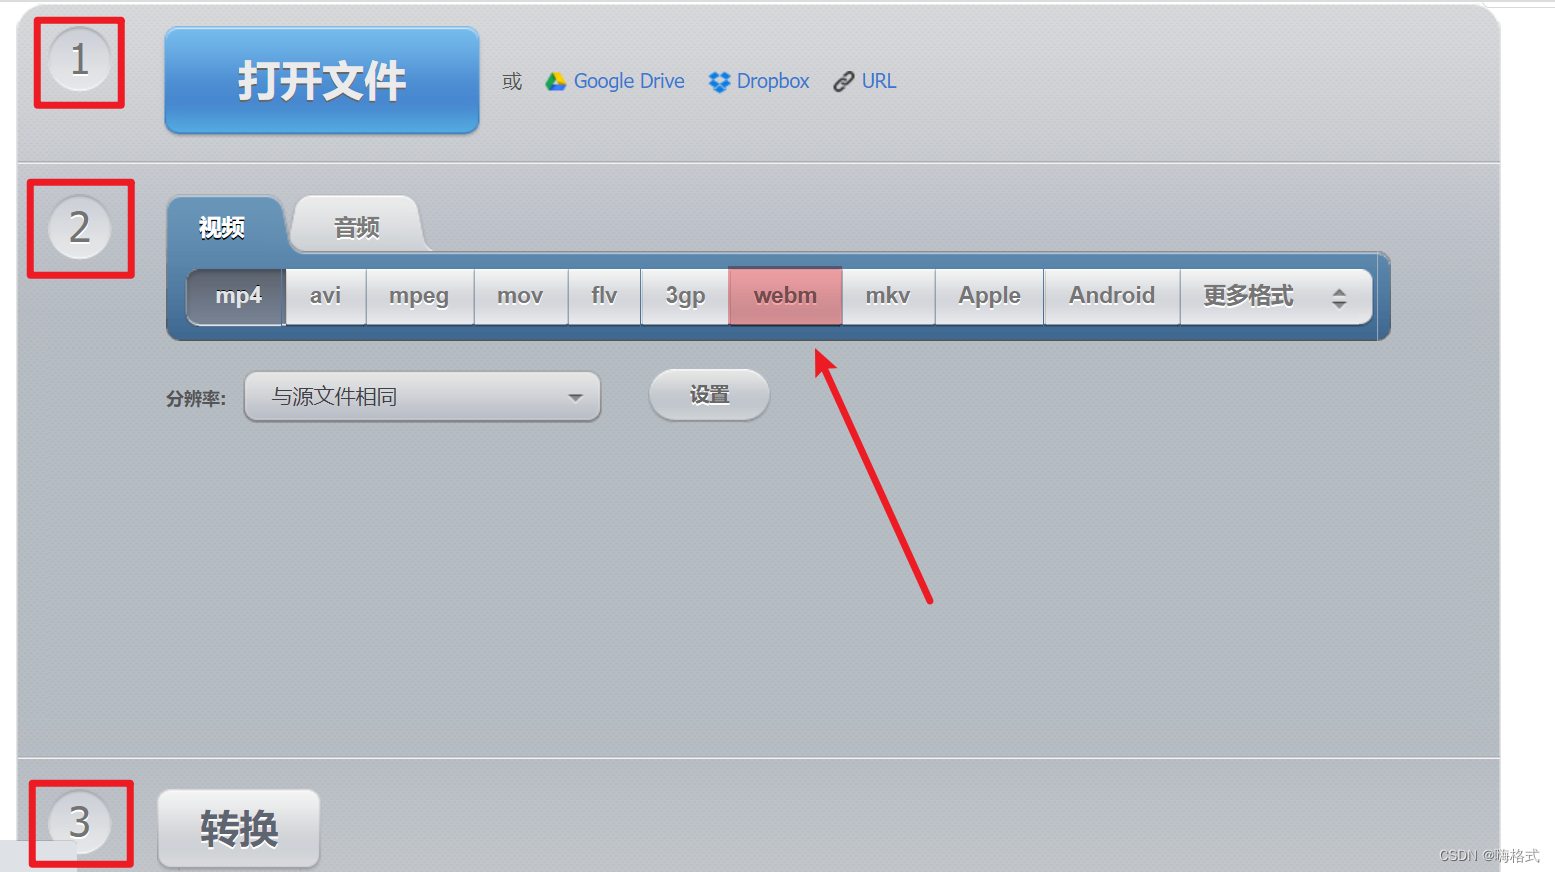The height and width of the screenshot is (872, 1555).
Task: Select the flv format
Action: coord(604,296)
